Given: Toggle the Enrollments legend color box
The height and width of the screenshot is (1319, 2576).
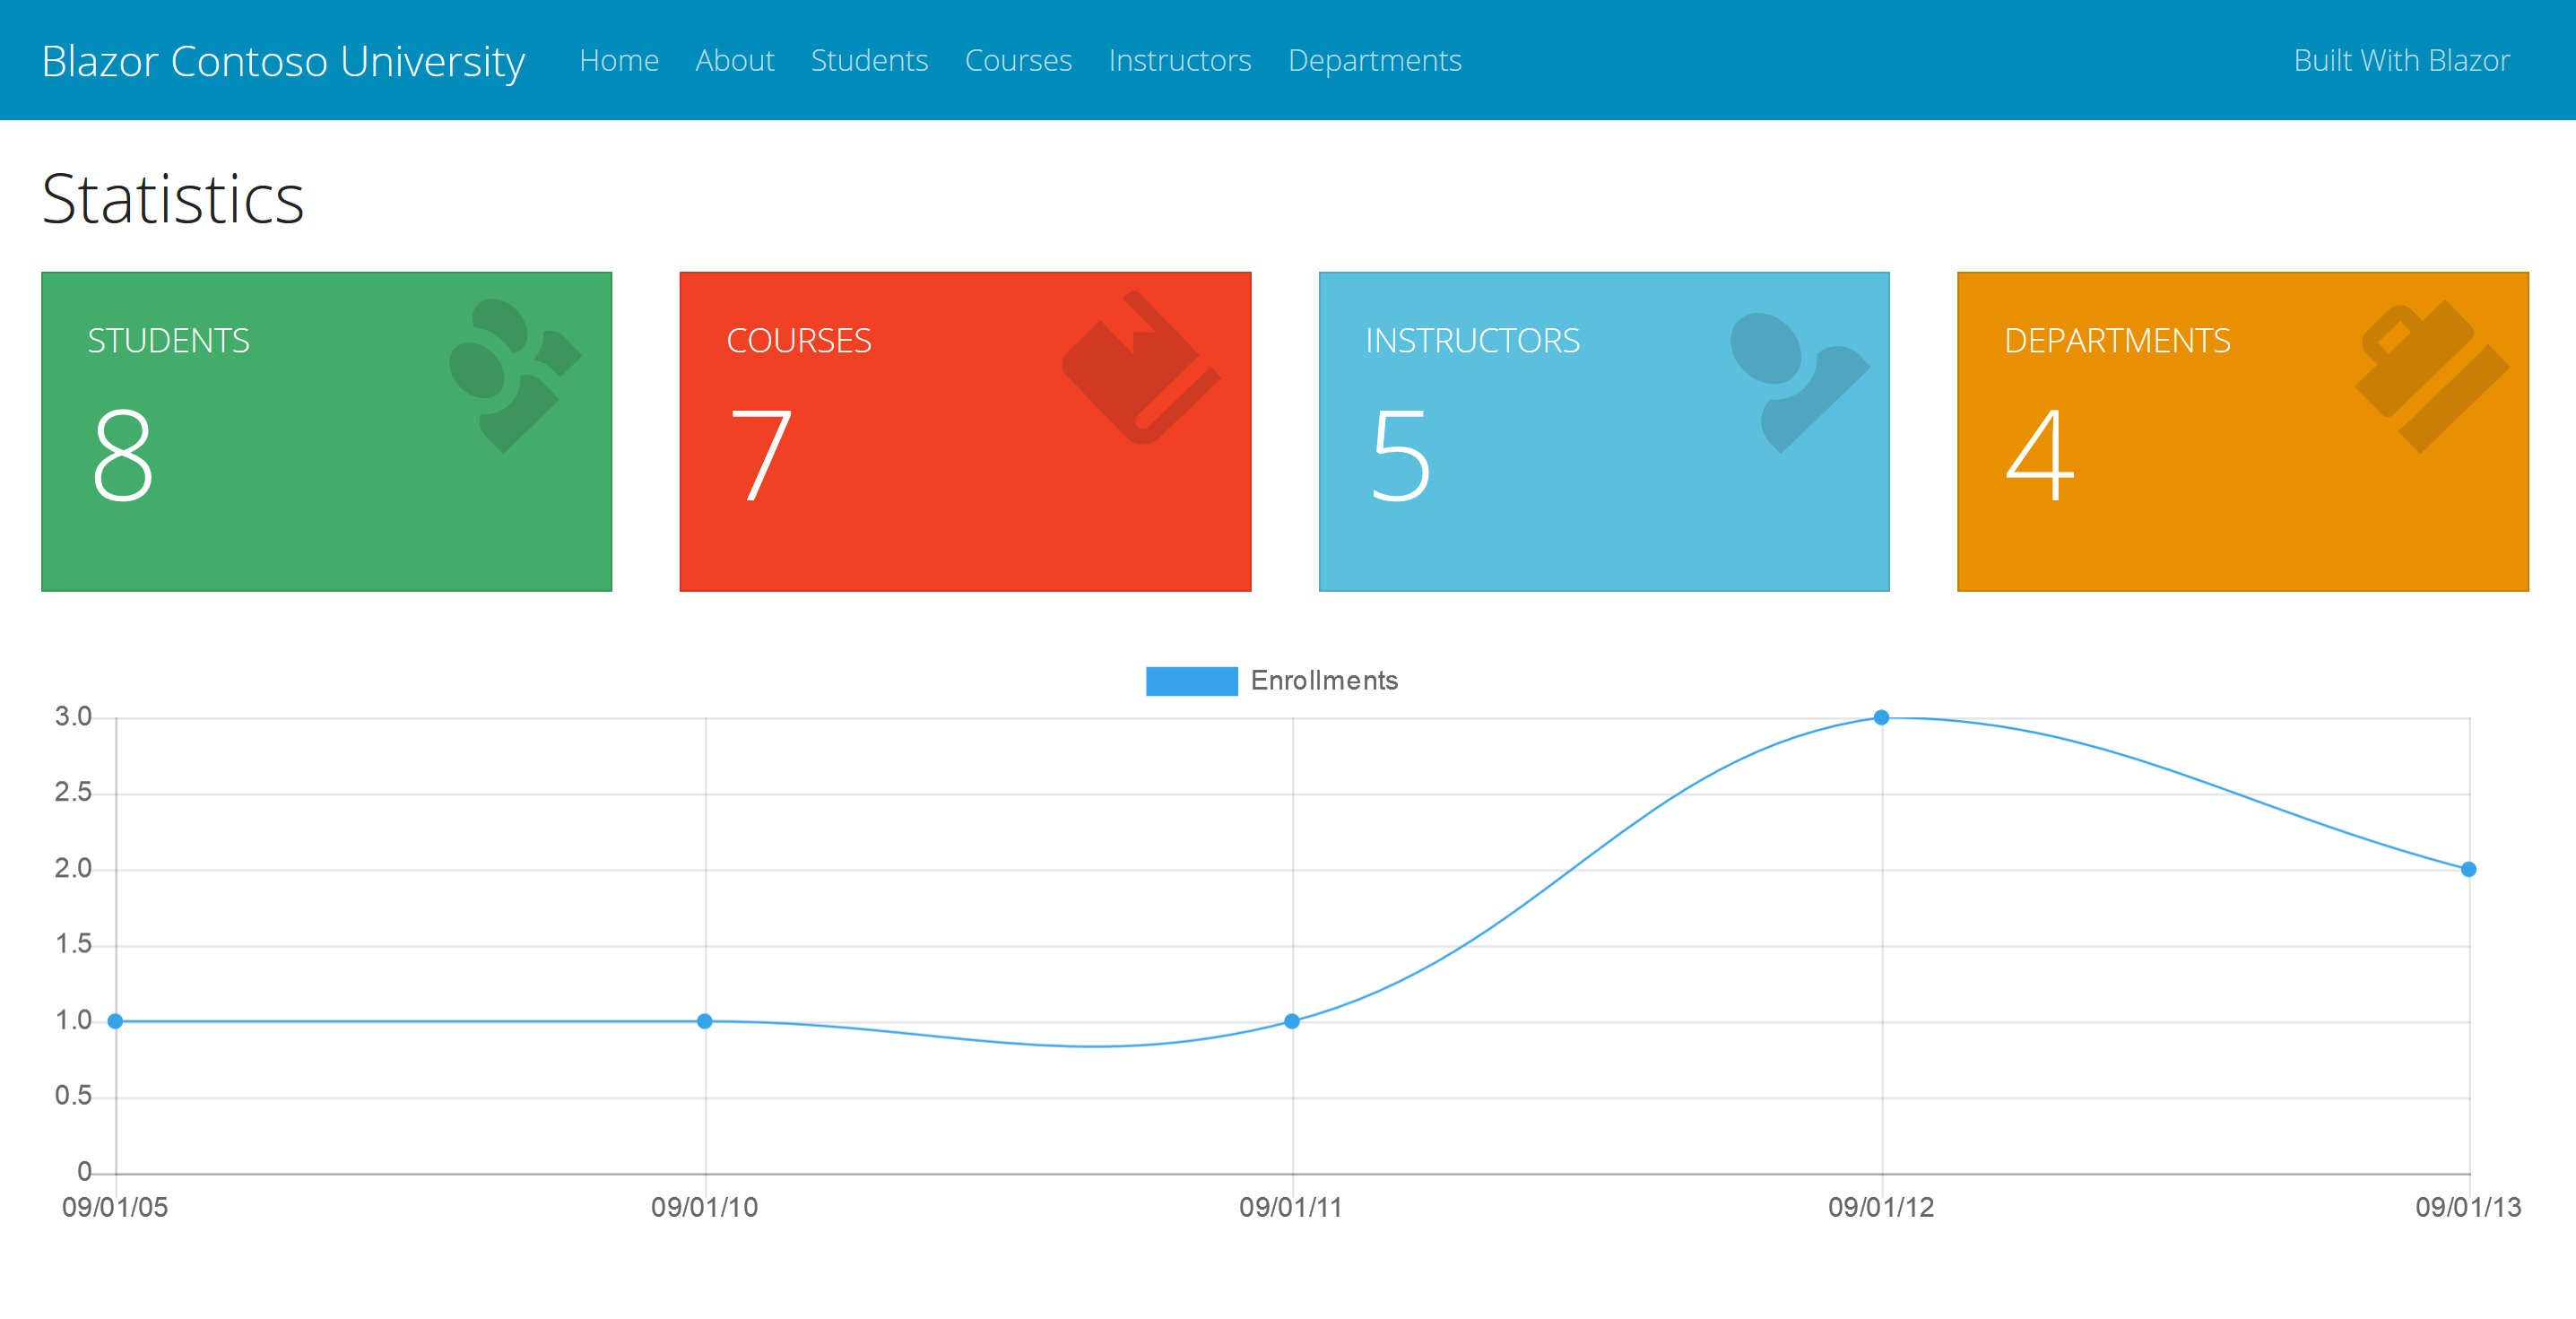Looking at the screenshot, I should [1191, 681].
